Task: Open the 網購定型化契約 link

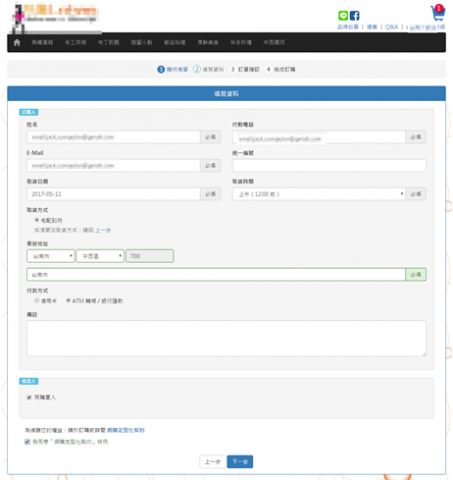Action: click(126, 430)
